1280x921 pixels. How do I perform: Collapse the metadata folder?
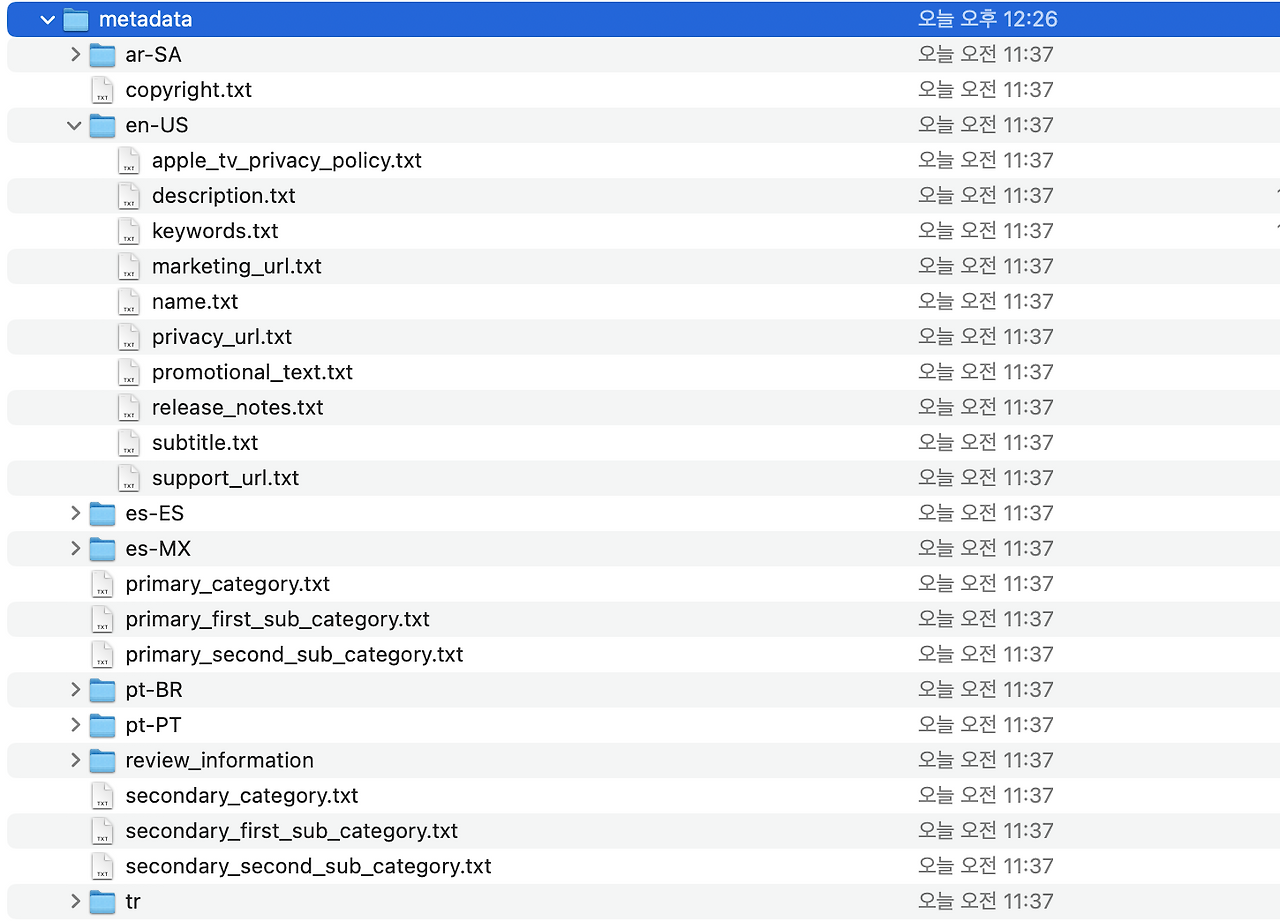(47, 19)
